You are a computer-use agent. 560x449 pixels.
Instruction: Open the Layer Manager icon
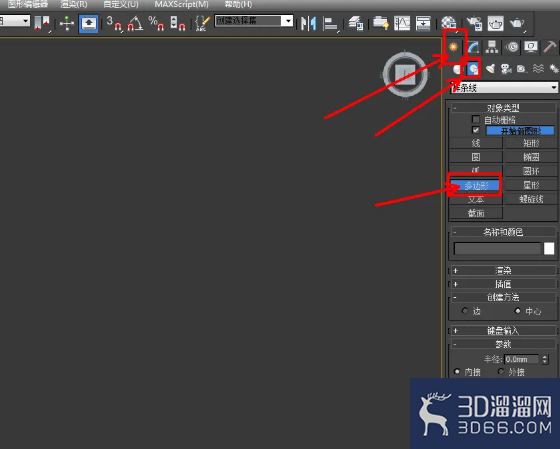pos(356,24)
